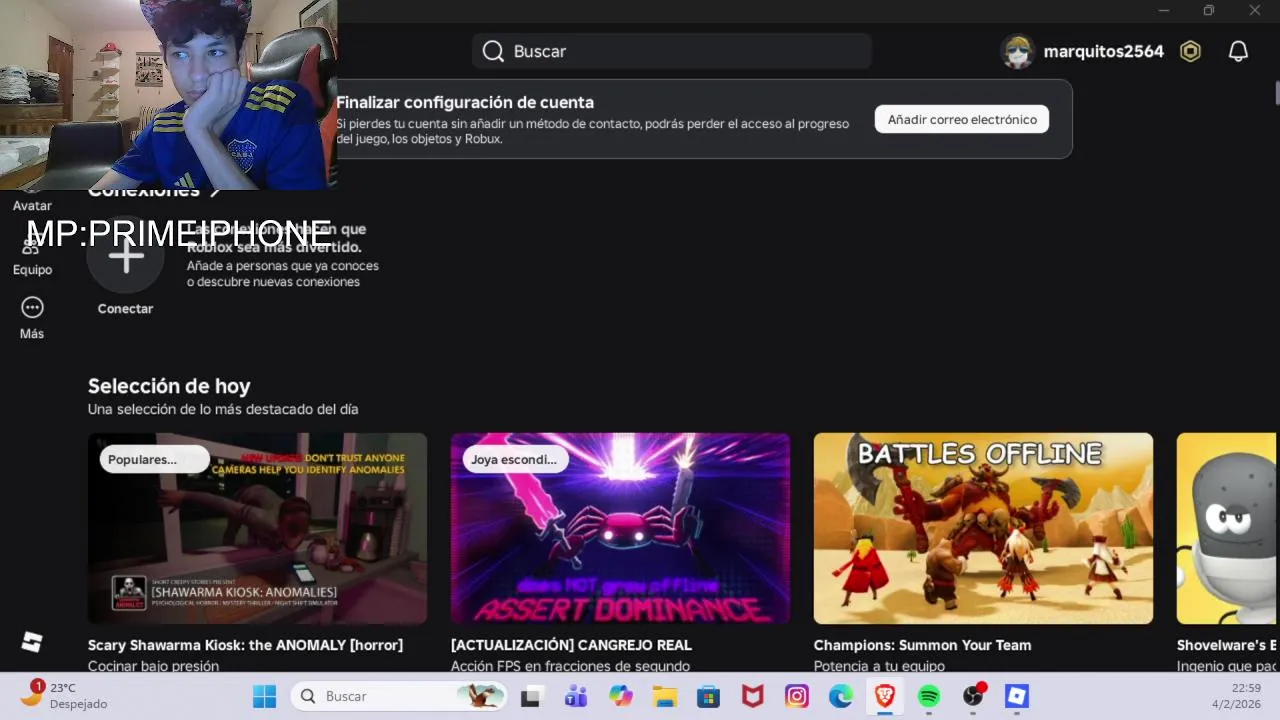Focus the Roblox Buscar search field

click(672, 51)
